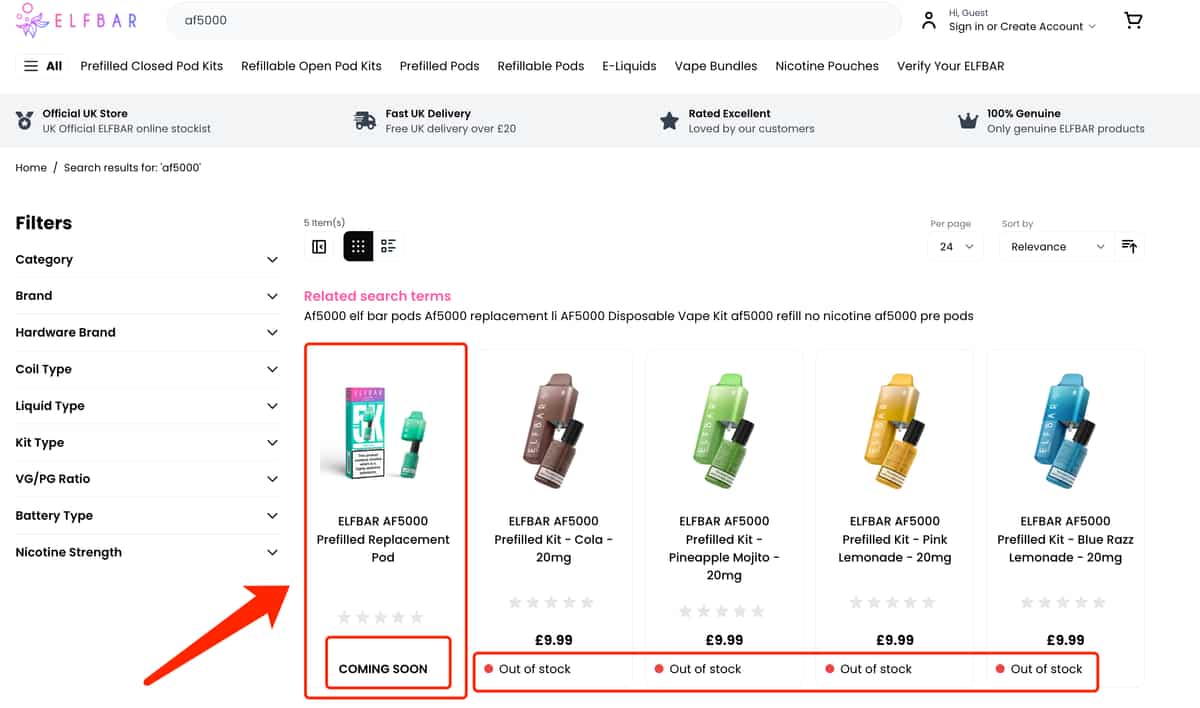The height and width of the screenshot is (708, 1200).
Task: Open the Sort by Relevance dropdown
Action: [x=1056, y=247]
